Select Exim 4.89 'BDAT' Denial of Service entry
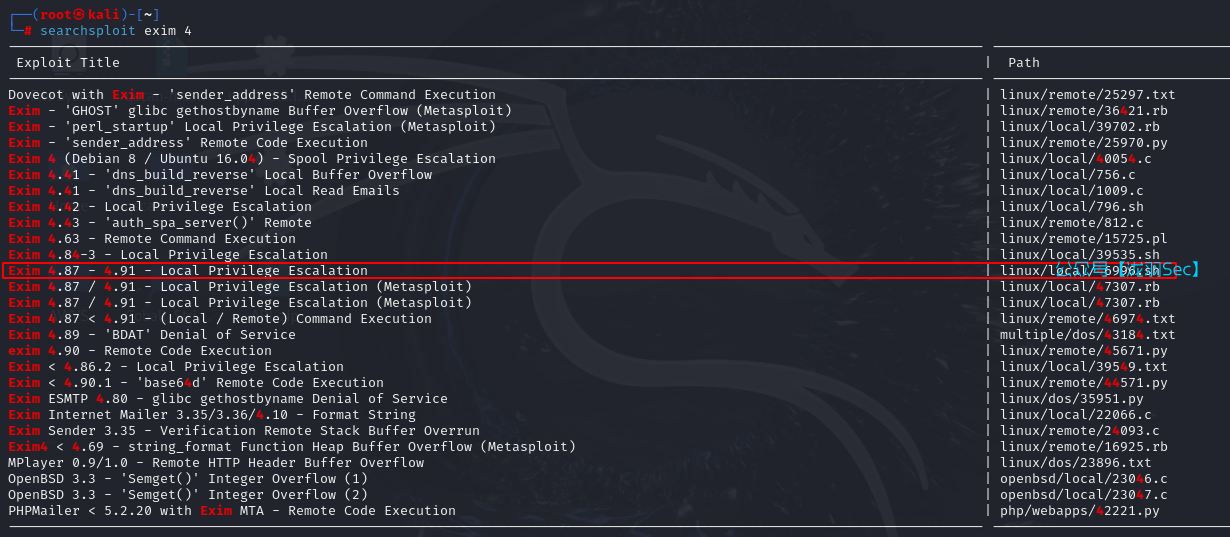 pos(152,335)
